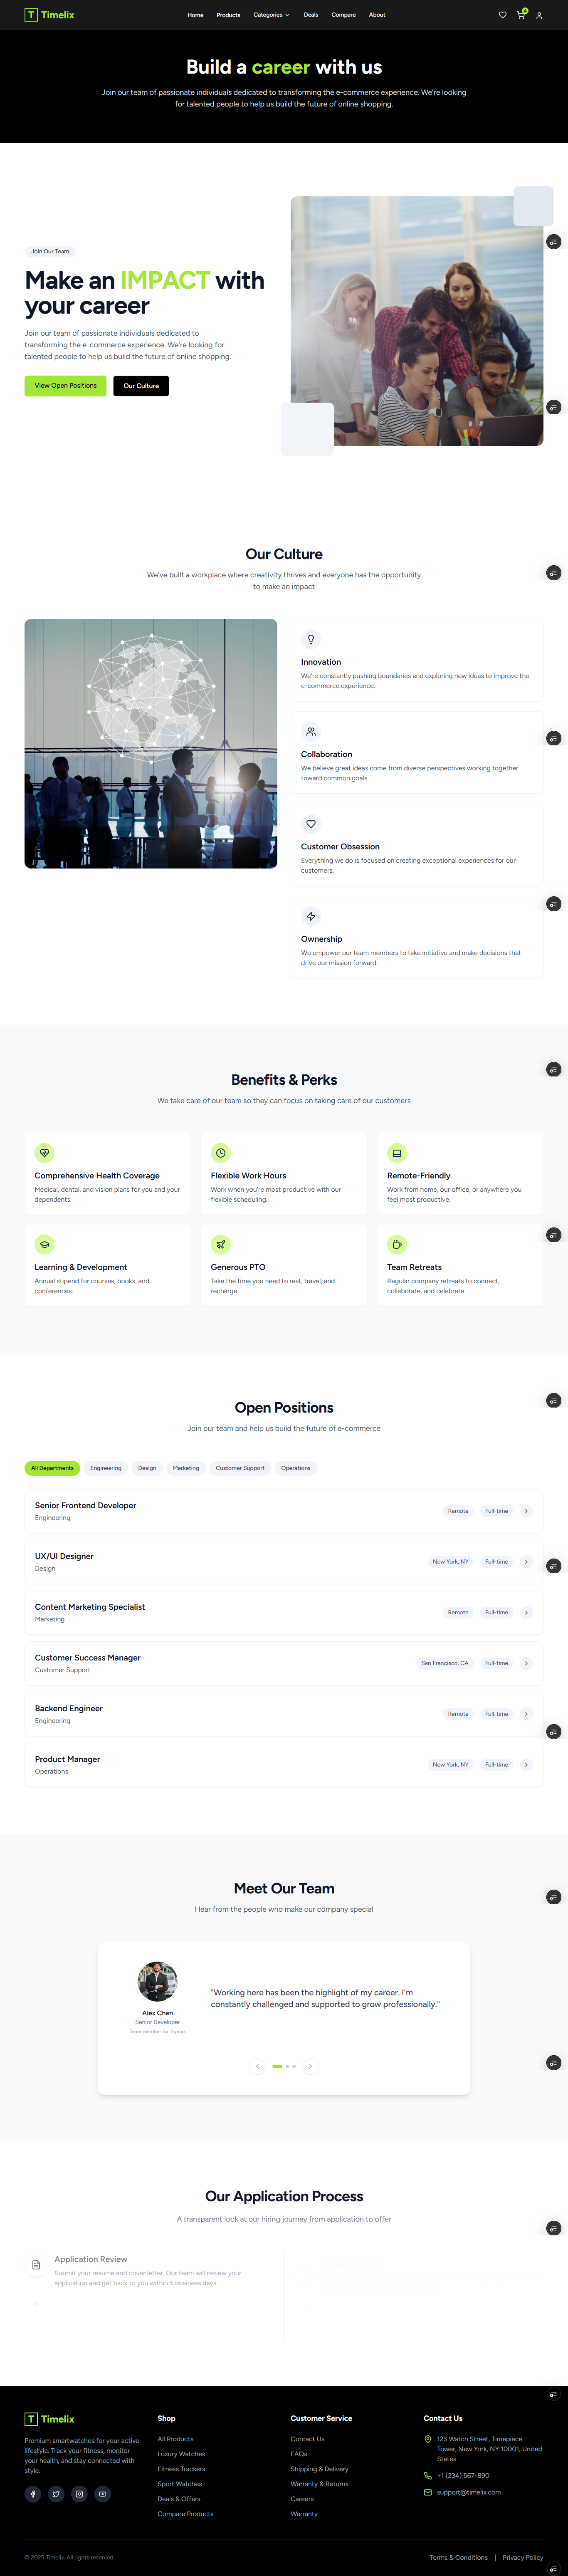Open the Facebook icon in footer
Viewport: 568px width, 2576px height.
point(33,2494)
